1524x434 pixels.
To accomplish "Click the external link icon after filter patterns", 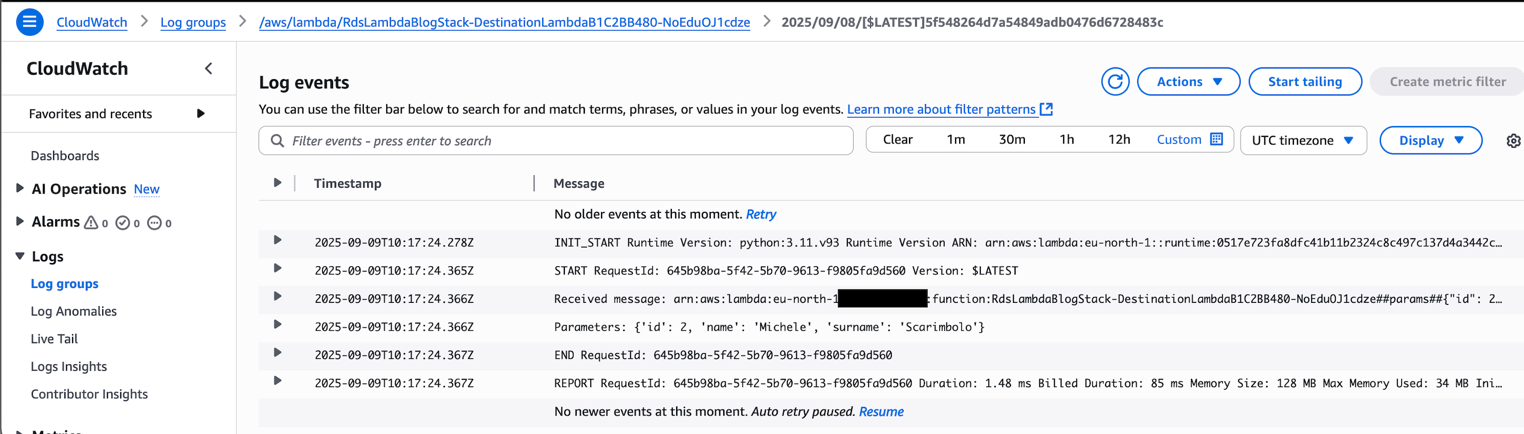I will click(x=1046, y=109).
